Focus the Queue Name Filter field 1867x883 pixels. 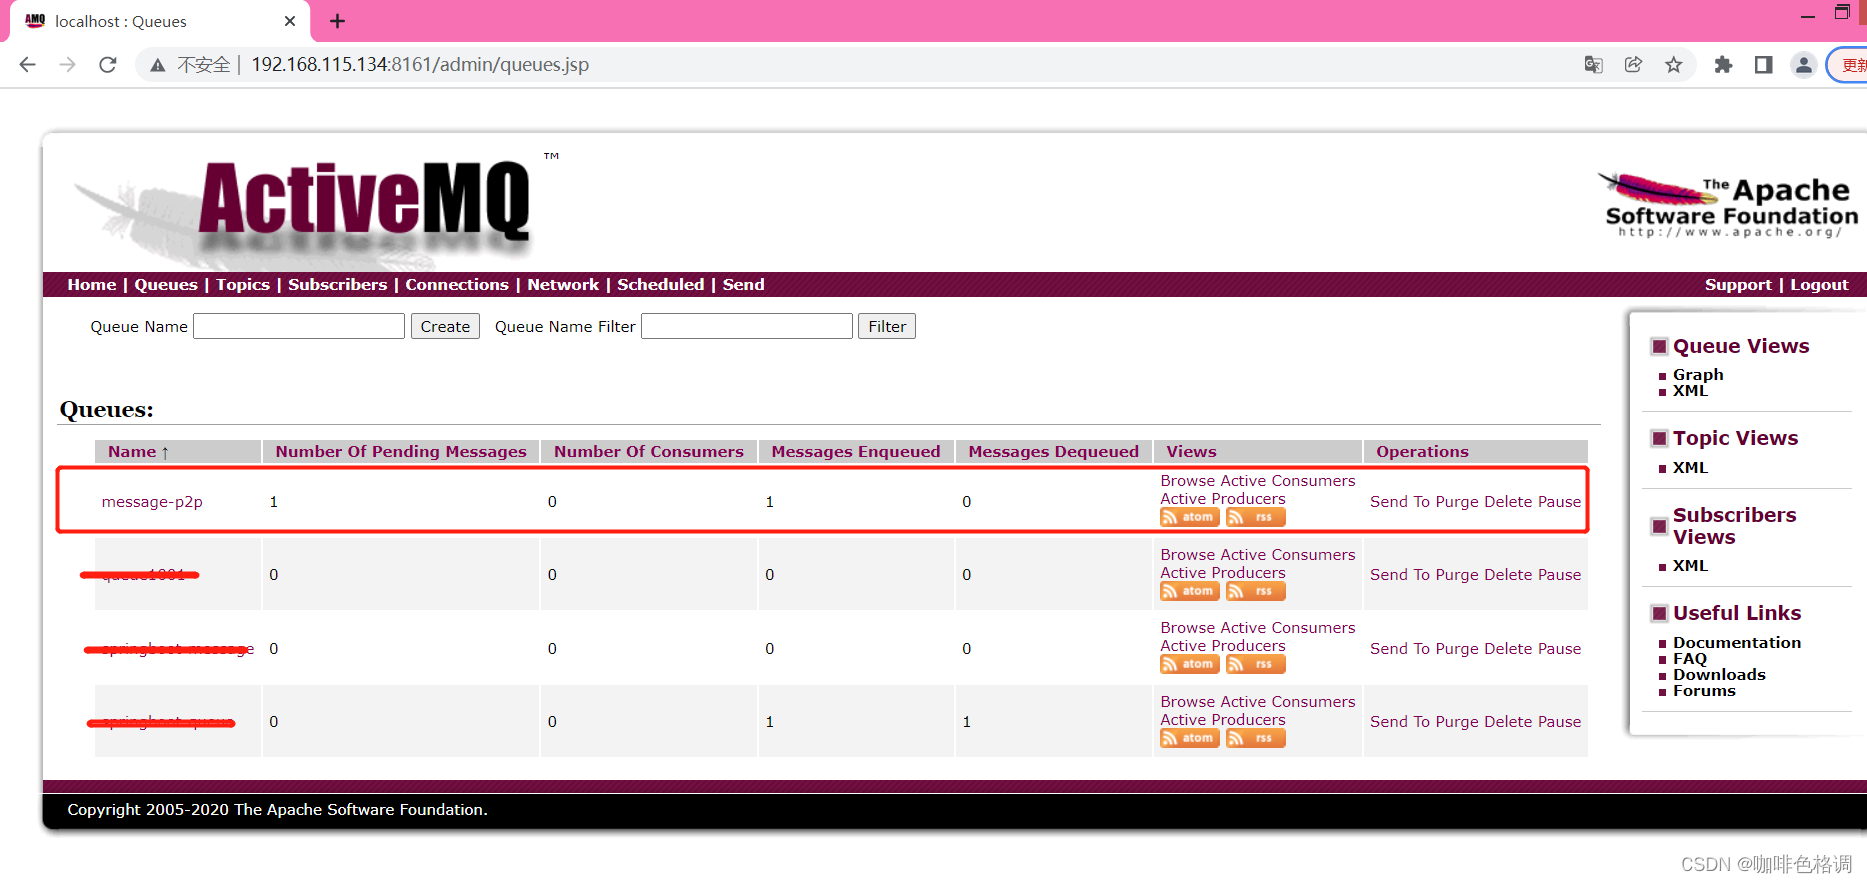tap(747, 326)
